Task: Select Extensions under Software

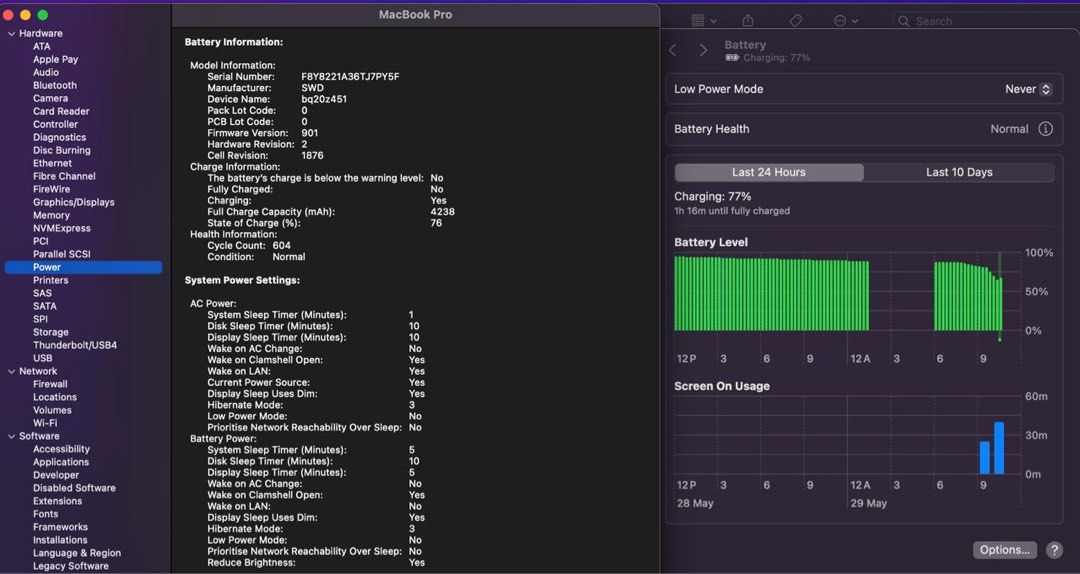Action: [57, 501]
